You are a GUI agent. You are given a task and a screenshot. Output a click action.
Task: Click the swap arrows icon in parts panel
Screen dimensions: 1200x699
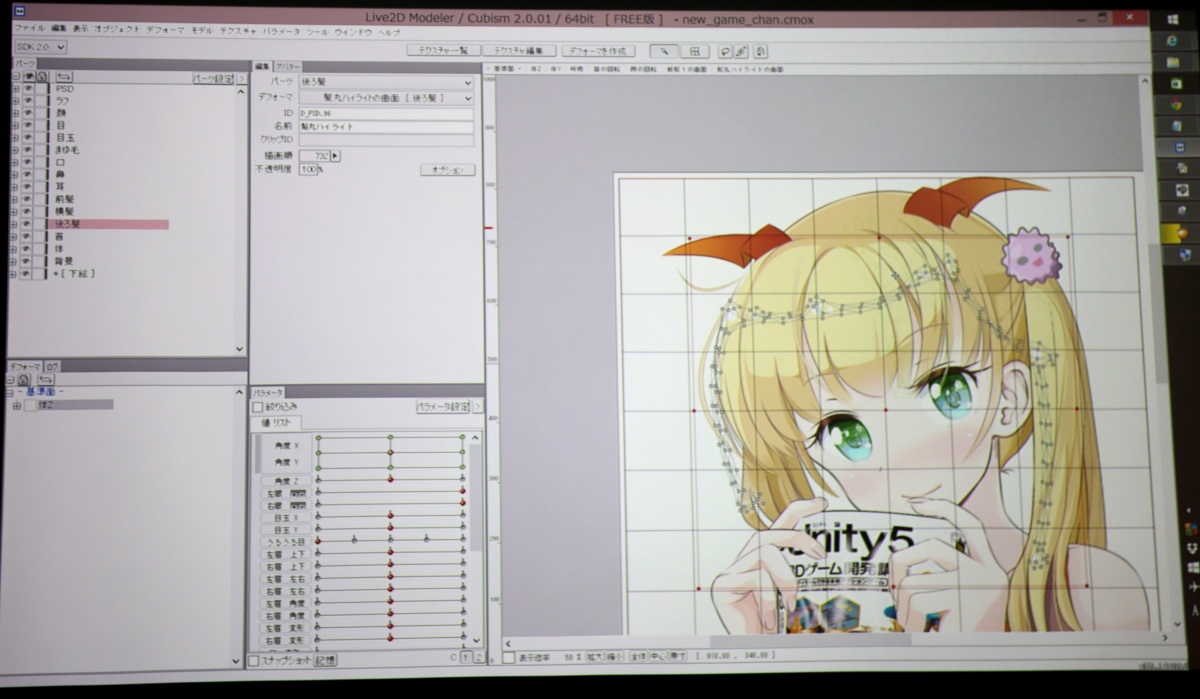[63, 77]
